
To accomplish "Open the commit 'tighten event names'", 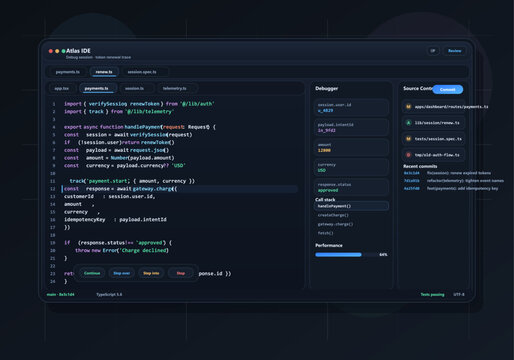I will pyautogui.click(x=454, y=181).
